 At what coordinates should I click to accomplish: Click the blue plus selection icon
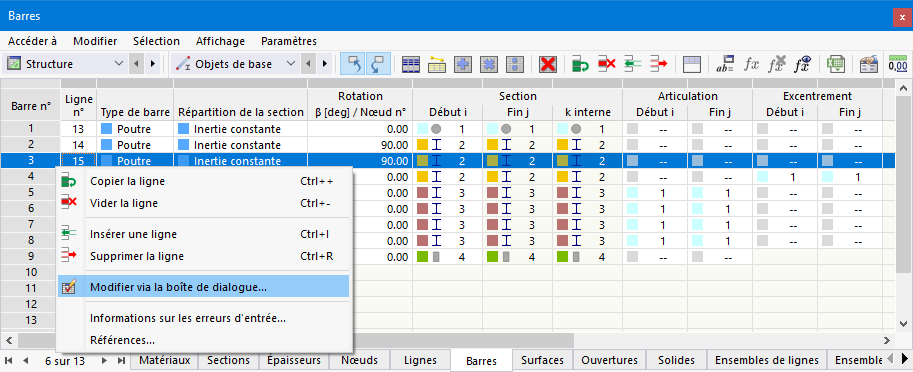[463, 64]
